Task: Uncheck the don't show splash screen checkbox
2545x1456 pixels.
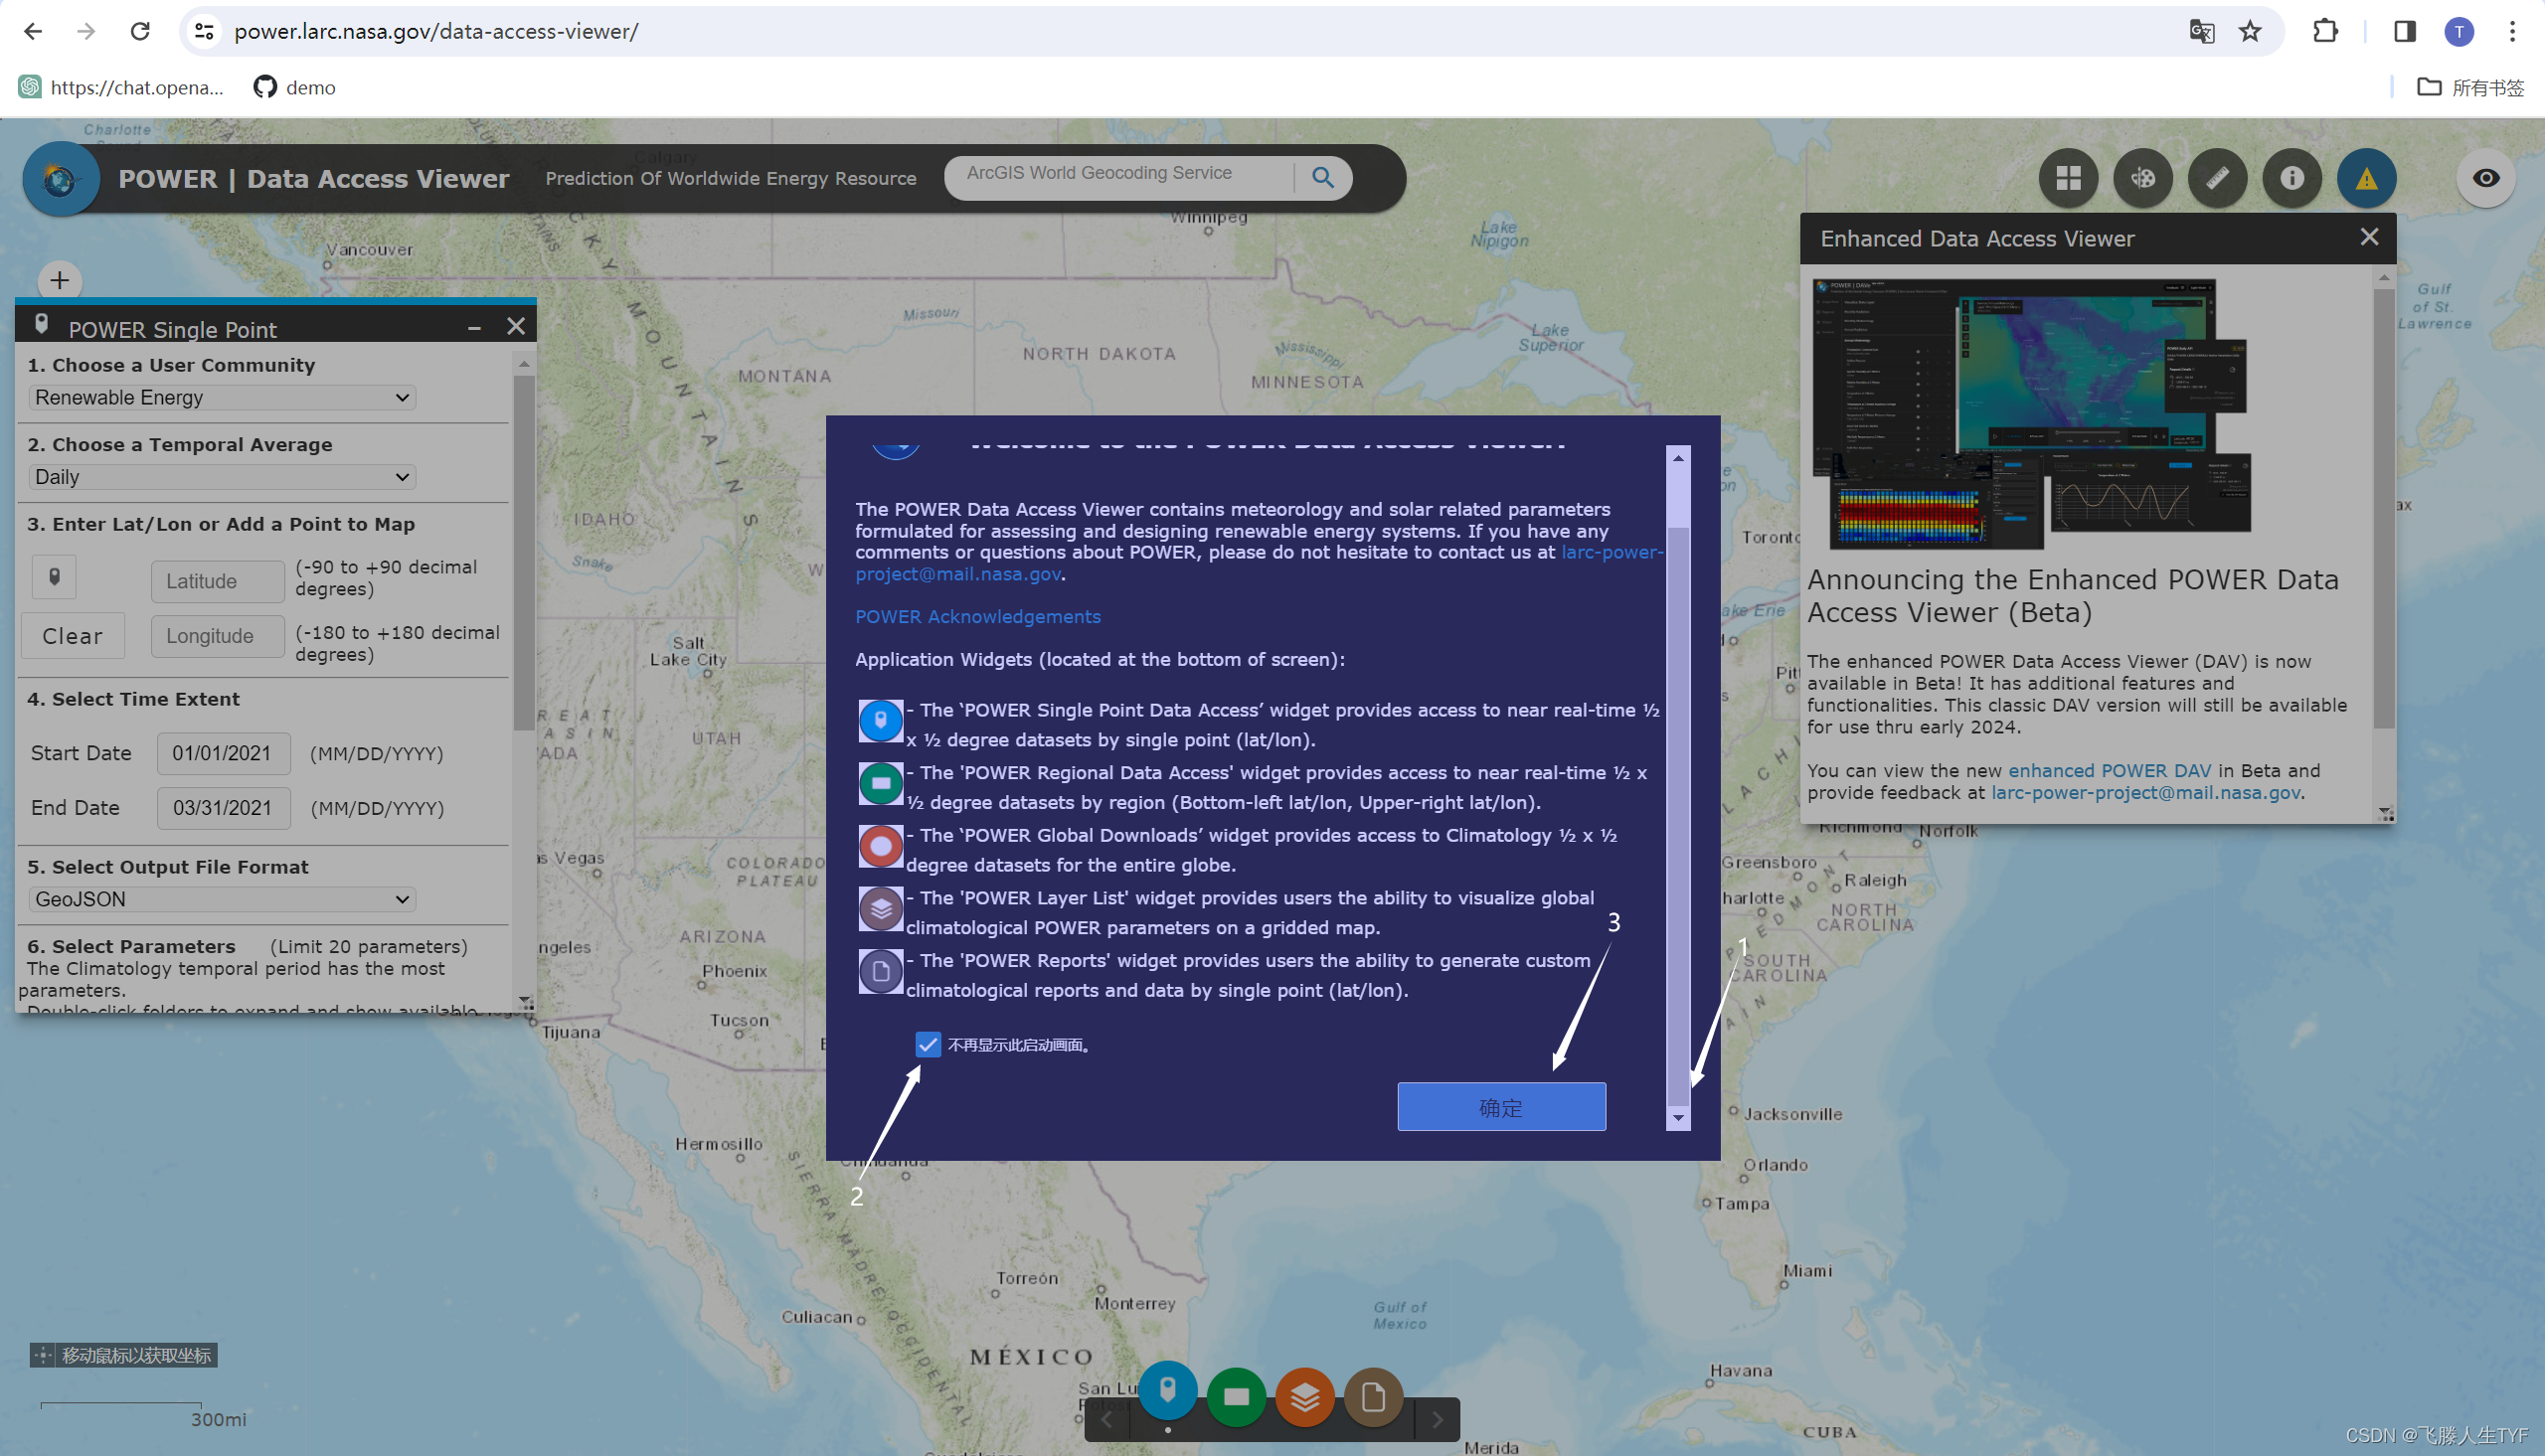Action: (x=928, y=1044)
